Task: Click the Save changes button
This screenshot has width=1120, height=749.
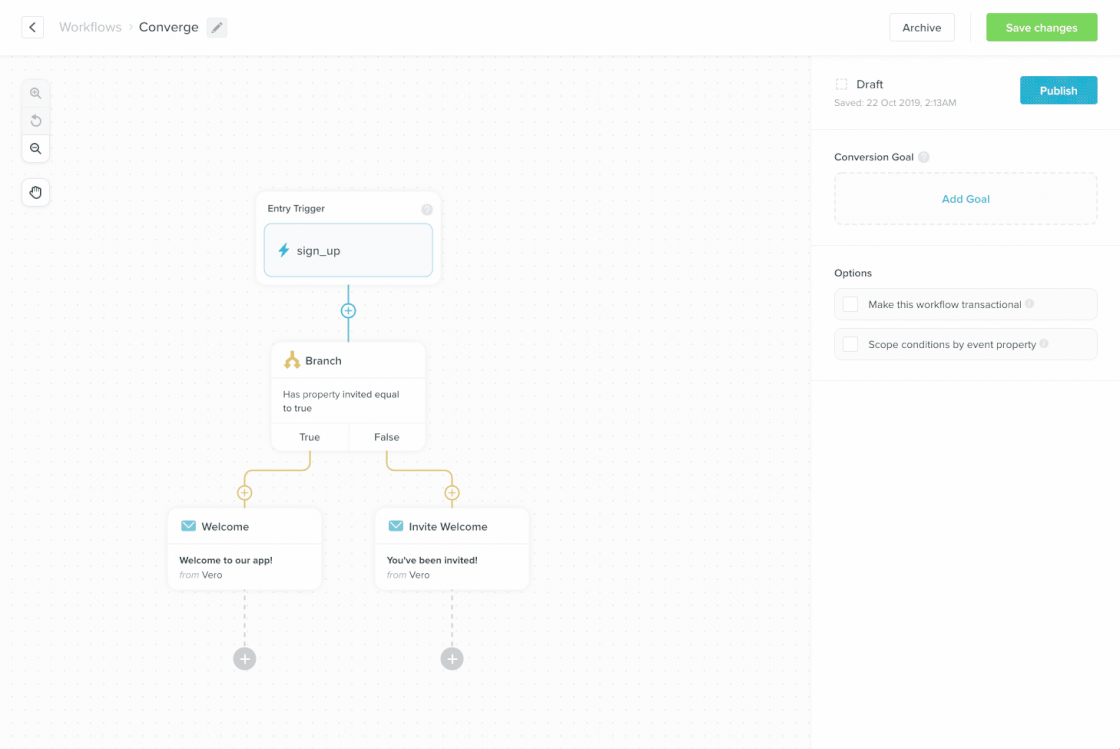Action: [x=1041, y=27]
